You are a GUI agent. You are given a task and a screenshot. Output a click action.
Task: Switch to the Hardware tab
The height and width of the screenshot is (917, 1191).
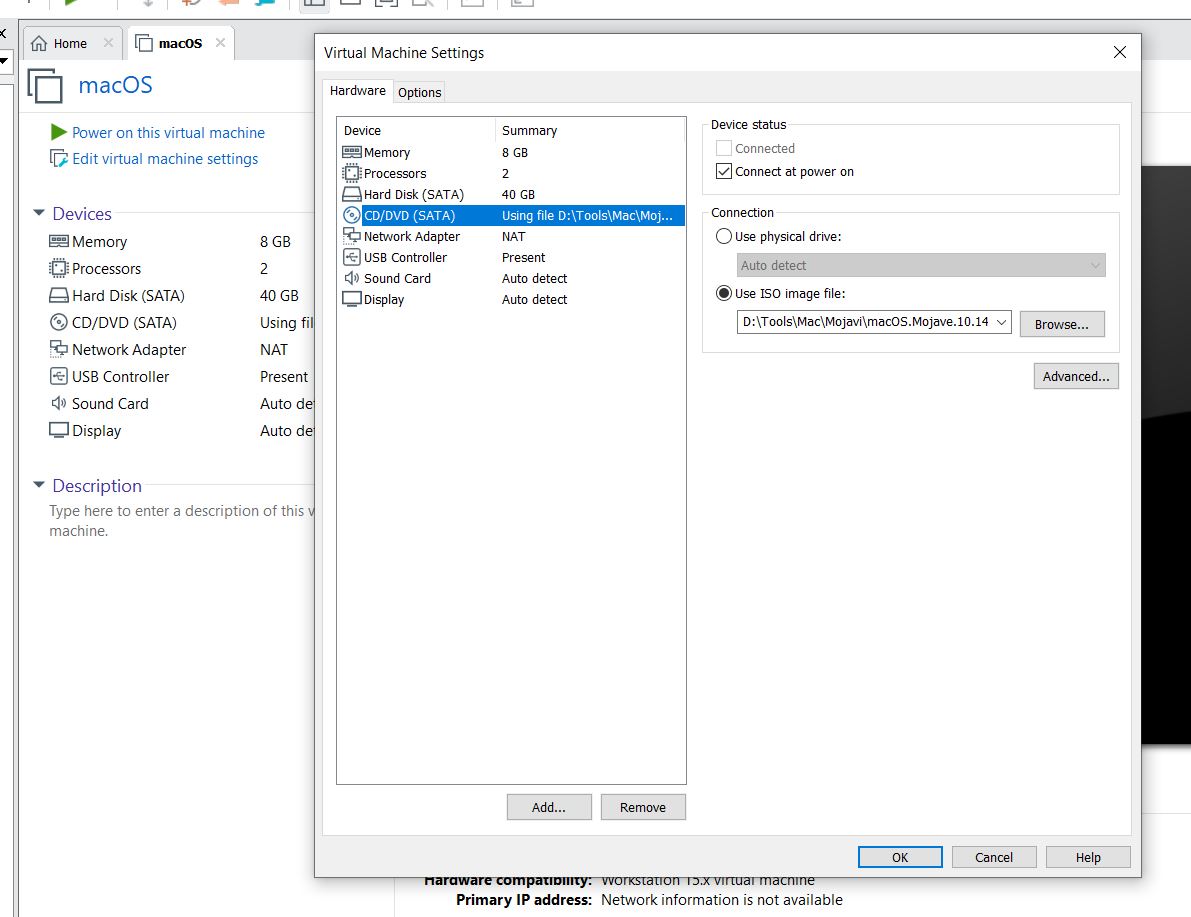pyautogui.click(x=358, y=90)
